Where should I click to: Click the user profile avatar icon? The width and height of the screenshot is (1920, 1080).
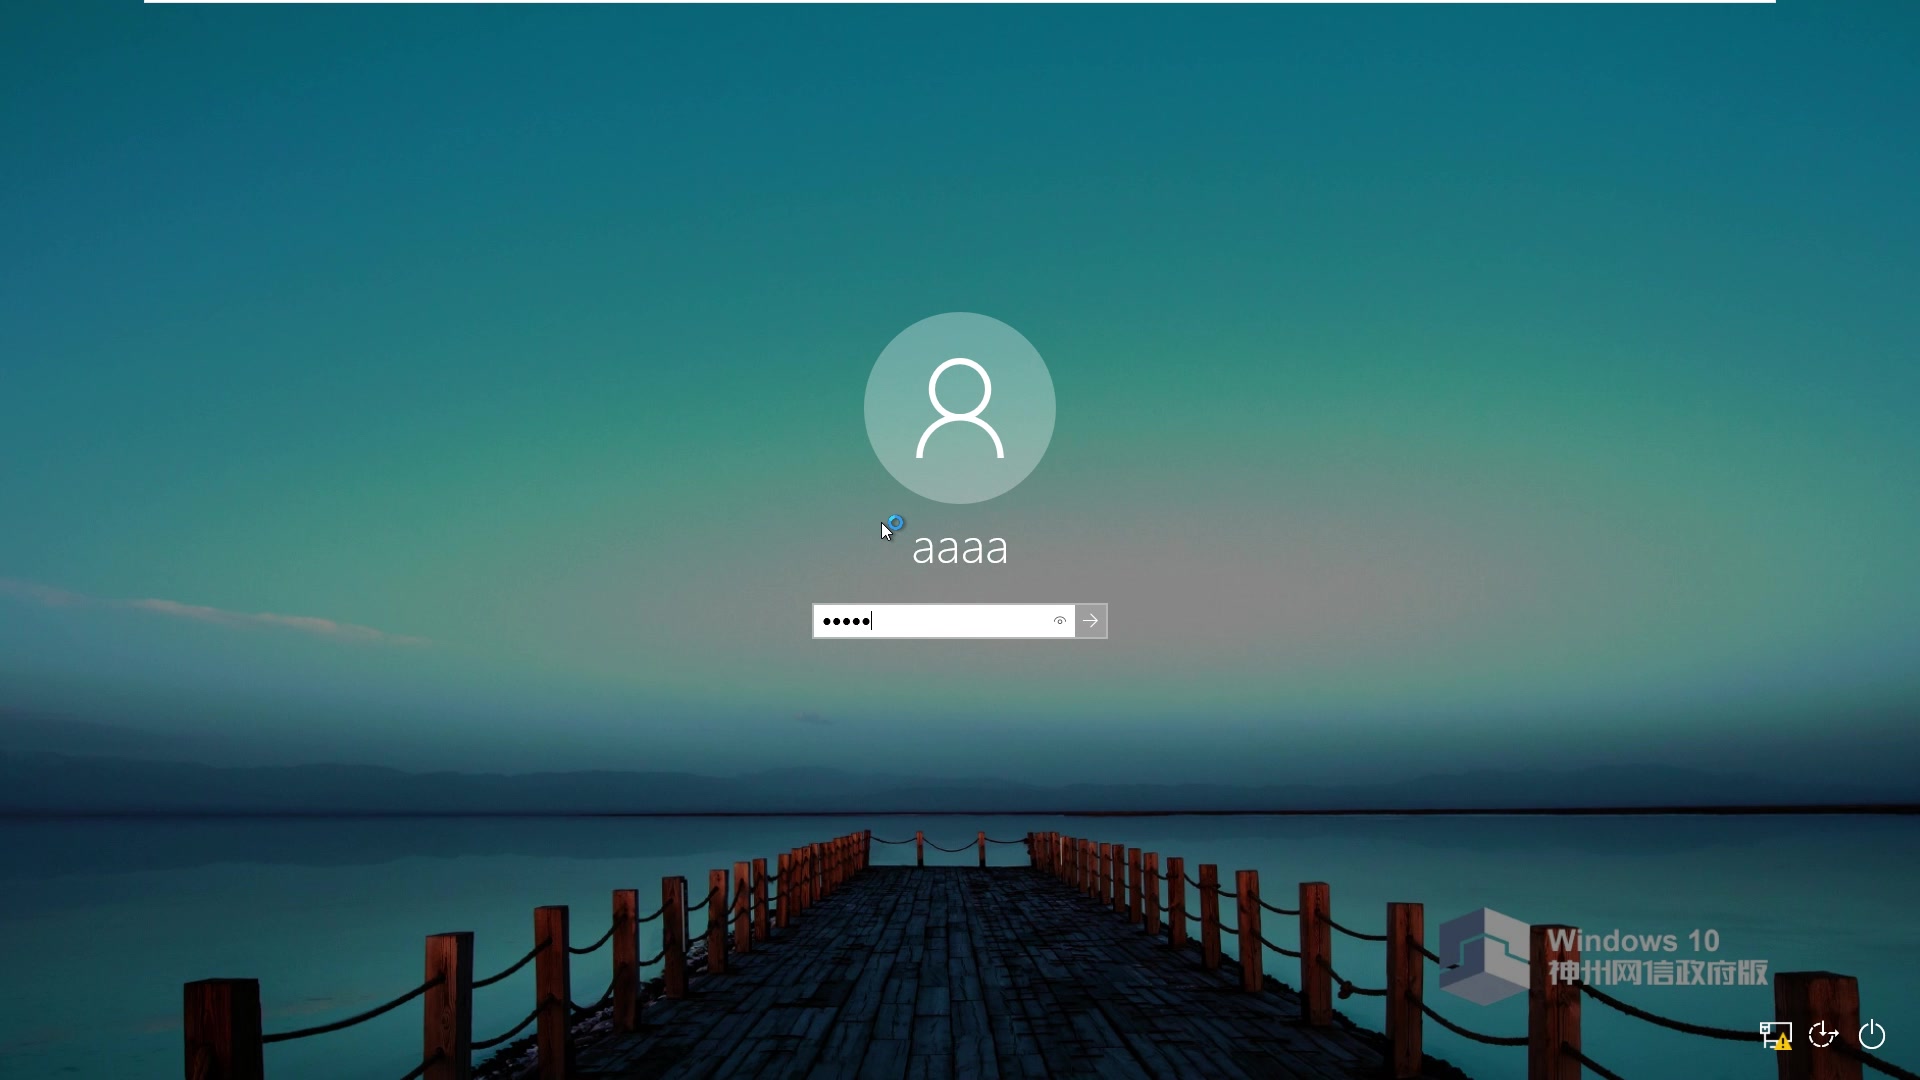pyautogui.click(x=960, y=406)
